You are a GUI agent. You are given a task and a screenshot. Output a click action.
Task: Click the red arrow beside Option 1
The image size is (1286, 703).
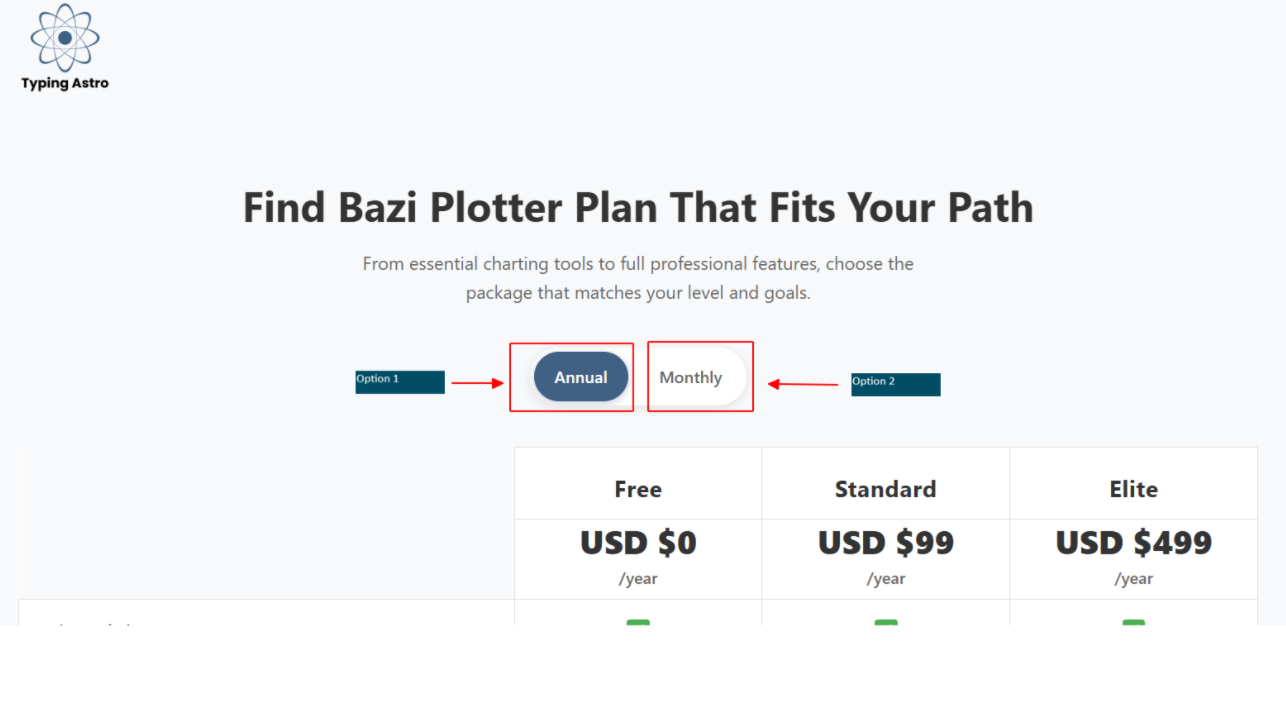click(477, 382)
